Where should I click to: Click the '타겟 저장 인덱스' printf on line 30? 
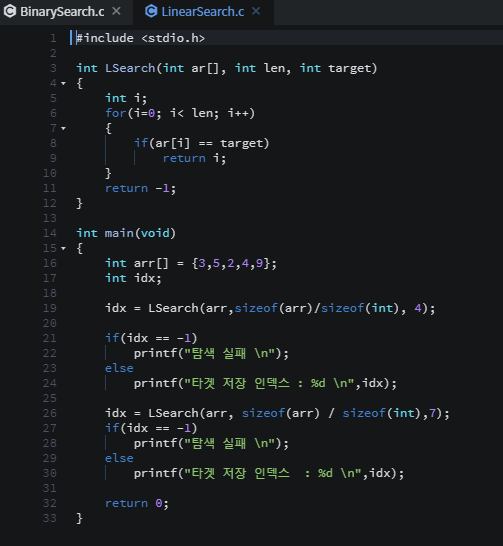click(269, 473)
